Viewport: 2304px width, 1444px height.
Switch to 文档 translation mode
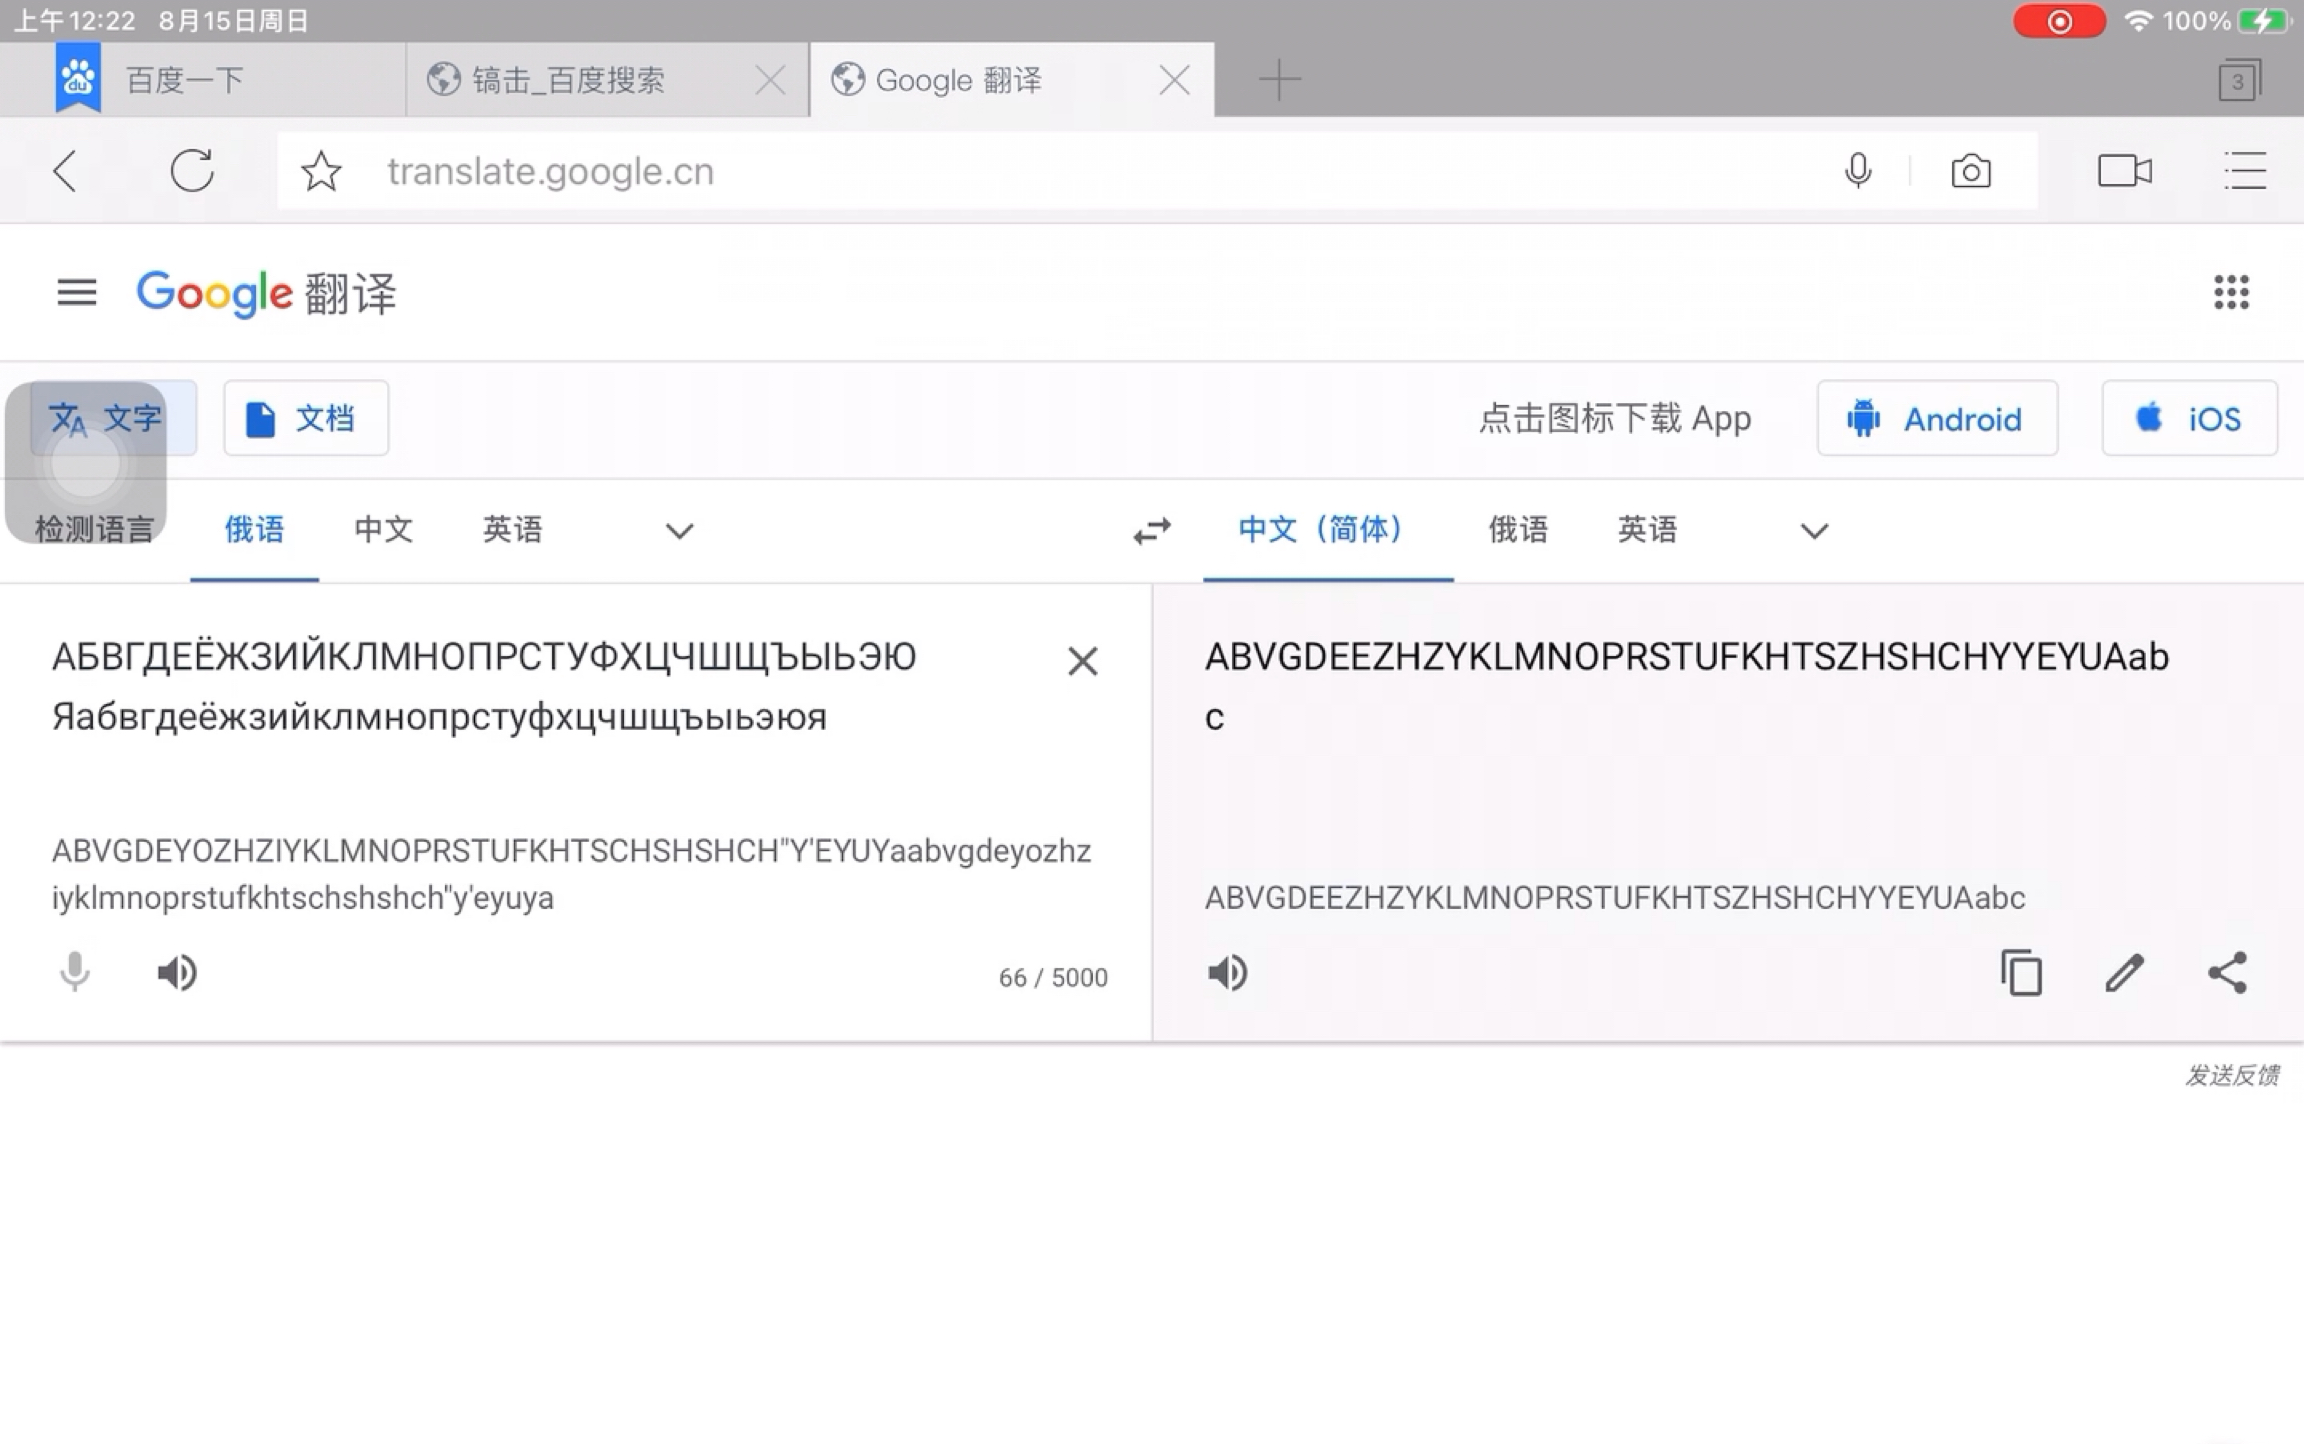pyautogui.click(x=306, y=418)
